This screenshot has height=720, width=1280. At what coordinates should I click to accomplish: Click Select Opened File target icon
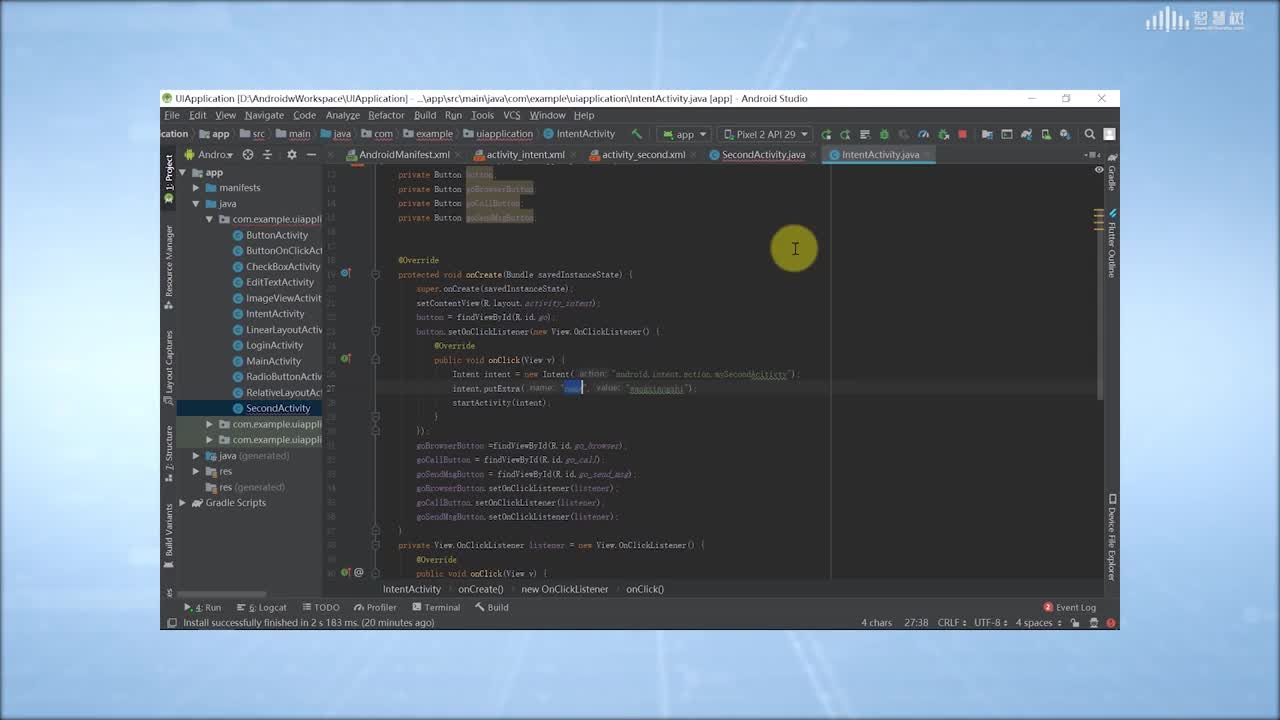[248, 155]
